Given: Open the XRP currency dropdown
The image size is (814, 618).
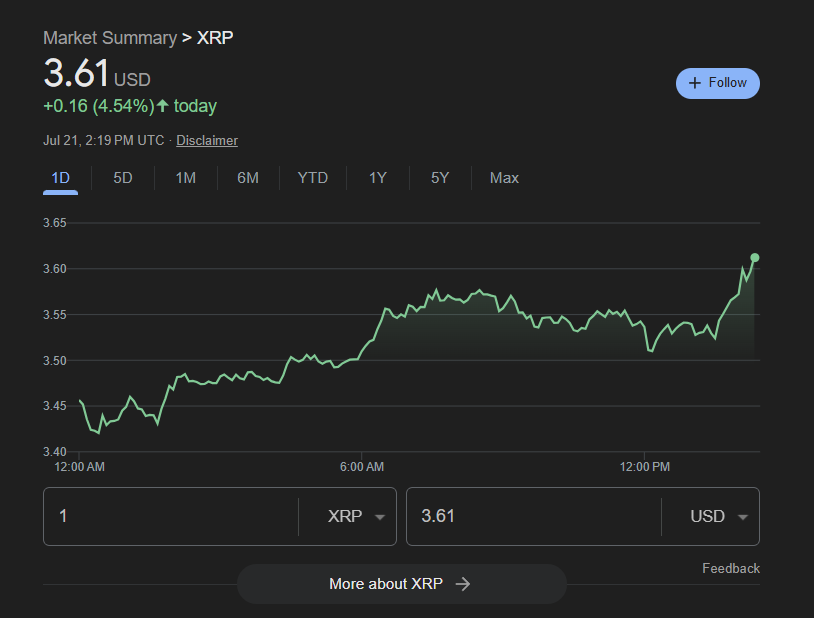Looking at the screenshot, I should pos(356,516).
